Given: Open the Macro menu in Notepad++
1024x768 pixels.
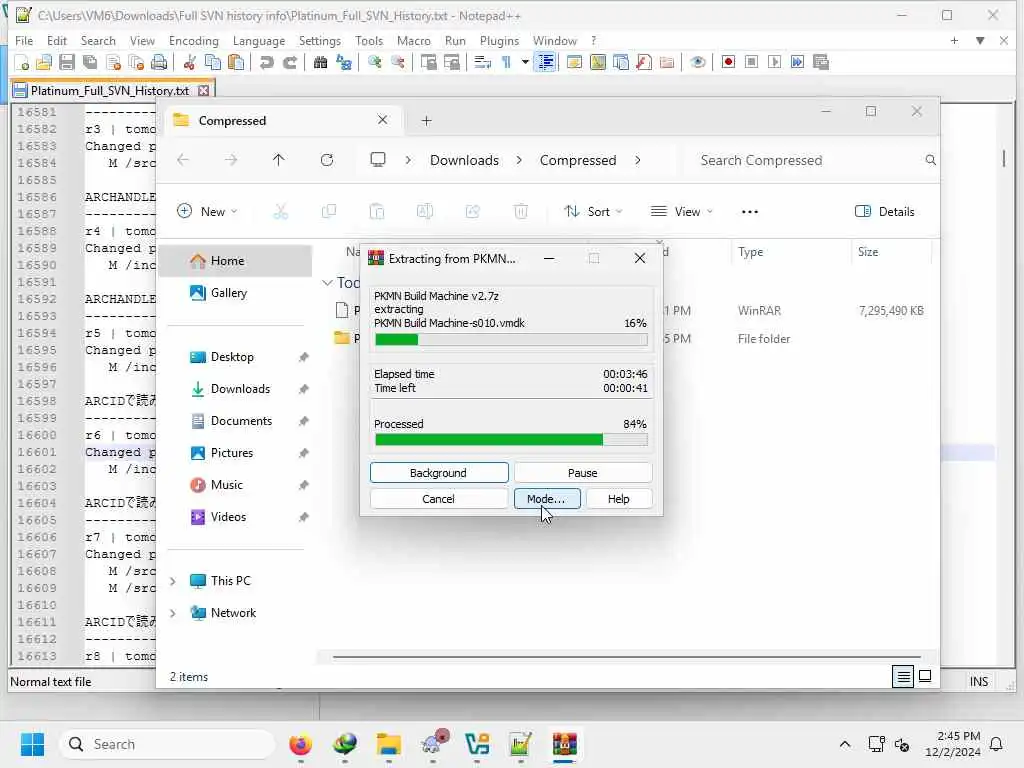Looking at the screenshot, I should (x=413, y=40).
